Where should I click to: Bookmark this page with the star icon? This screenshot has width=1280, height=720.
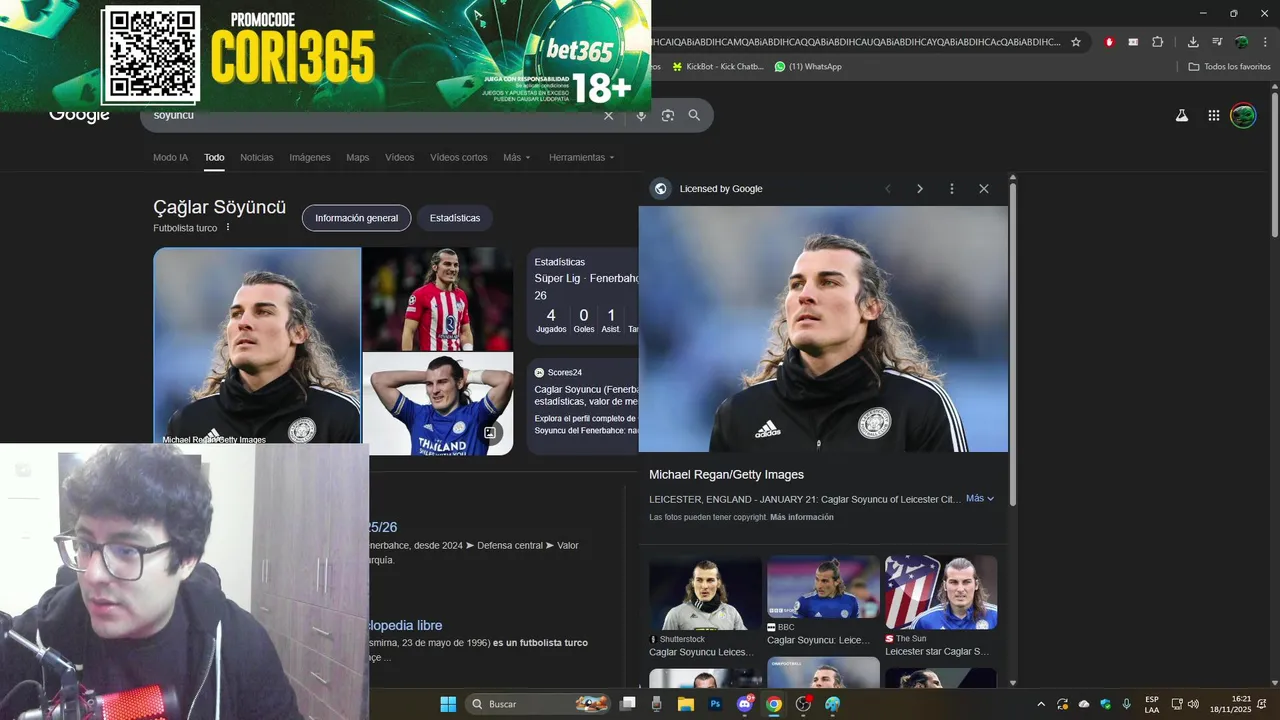[x=1076, y=42]
